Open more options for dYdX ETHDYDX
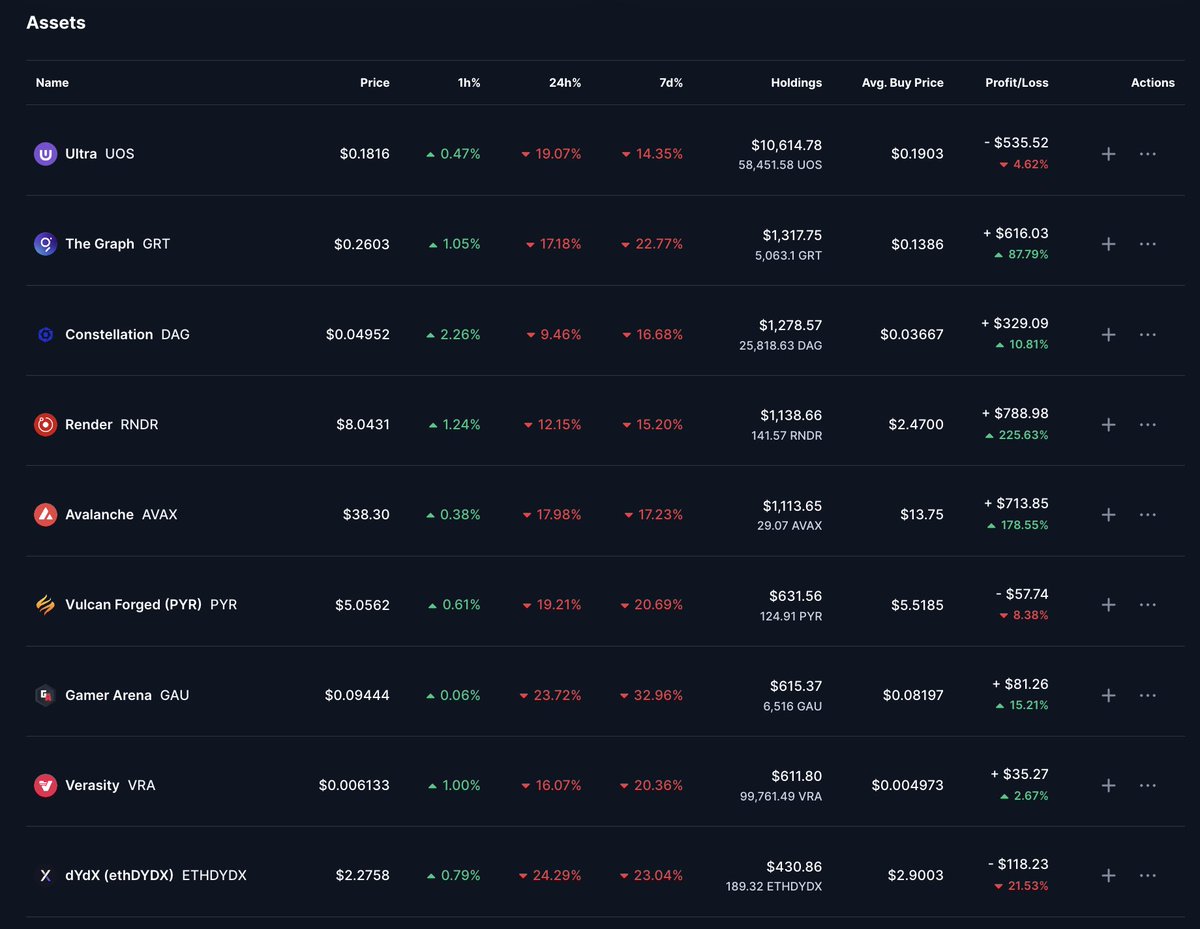The height and width of the screenshot is (929, 1200). pos(1148,875)
